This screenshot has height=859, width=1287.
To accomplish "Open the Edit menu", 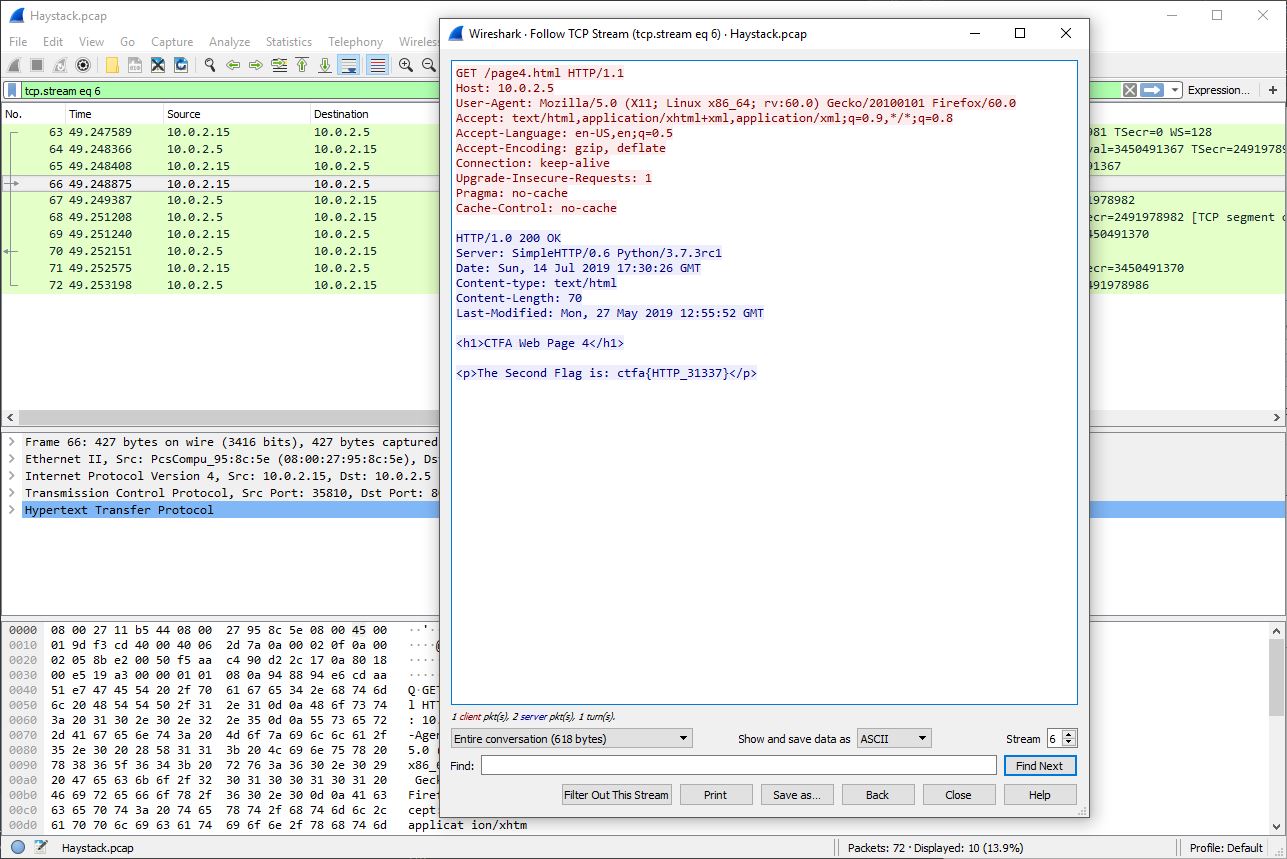I will pyautogui.click(x=53, y=42).
